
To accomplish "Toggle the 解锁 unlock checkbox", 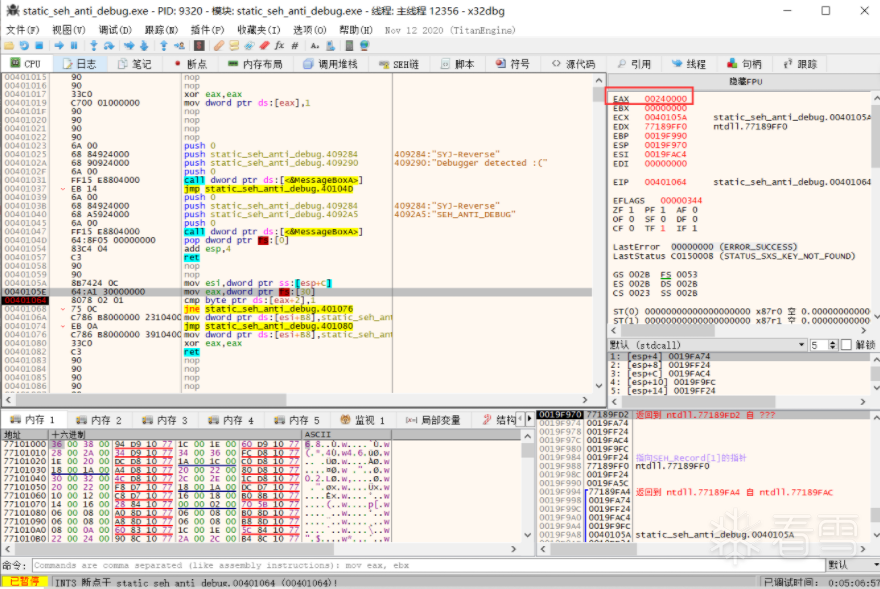I will (x=847, y=345).
